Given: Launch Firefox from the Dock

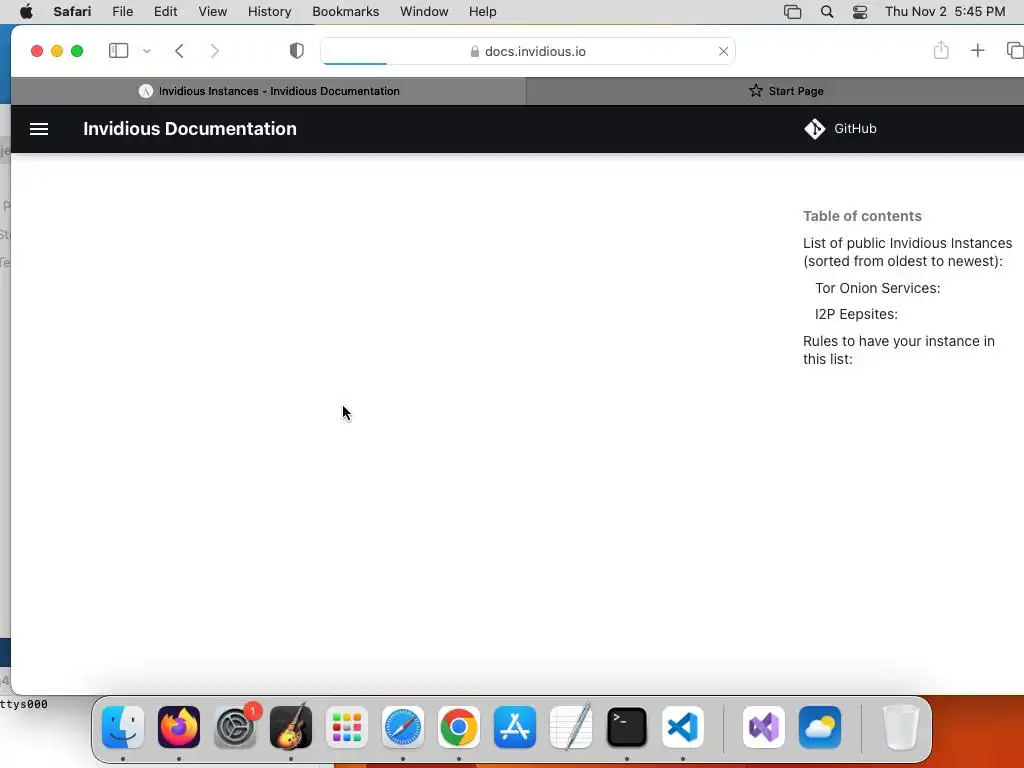Looking at the screenshot, I should [179, 727].
